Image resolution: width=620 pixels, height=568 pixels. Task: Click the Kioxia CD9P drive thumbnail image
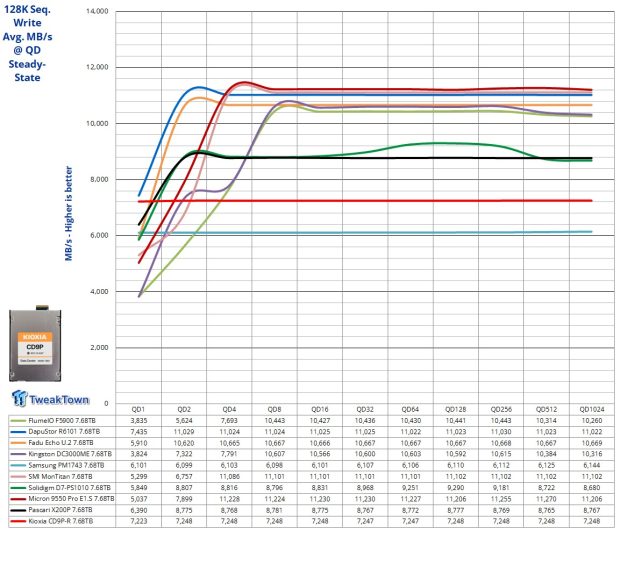point(35,343)
